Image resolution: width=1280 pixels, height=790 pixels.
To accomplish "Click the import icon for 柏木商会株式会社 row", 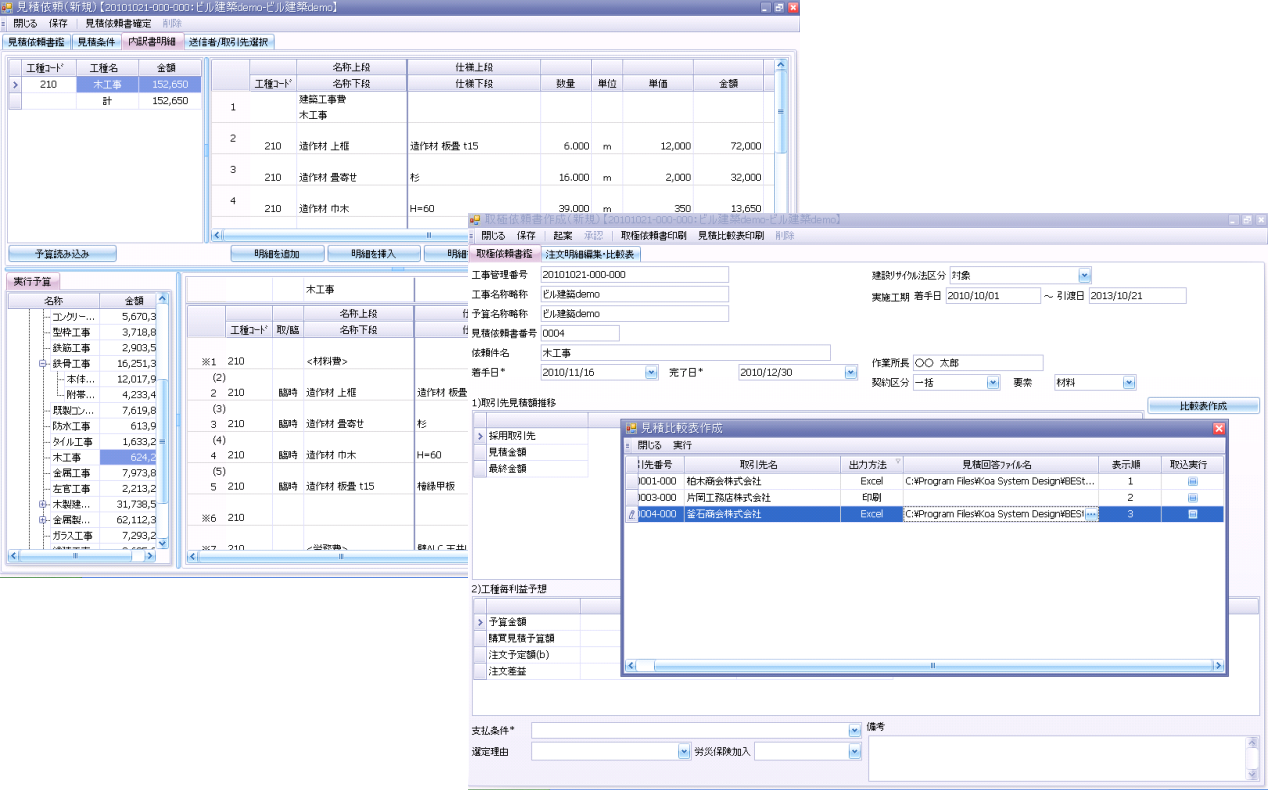I will point(1192,481).
